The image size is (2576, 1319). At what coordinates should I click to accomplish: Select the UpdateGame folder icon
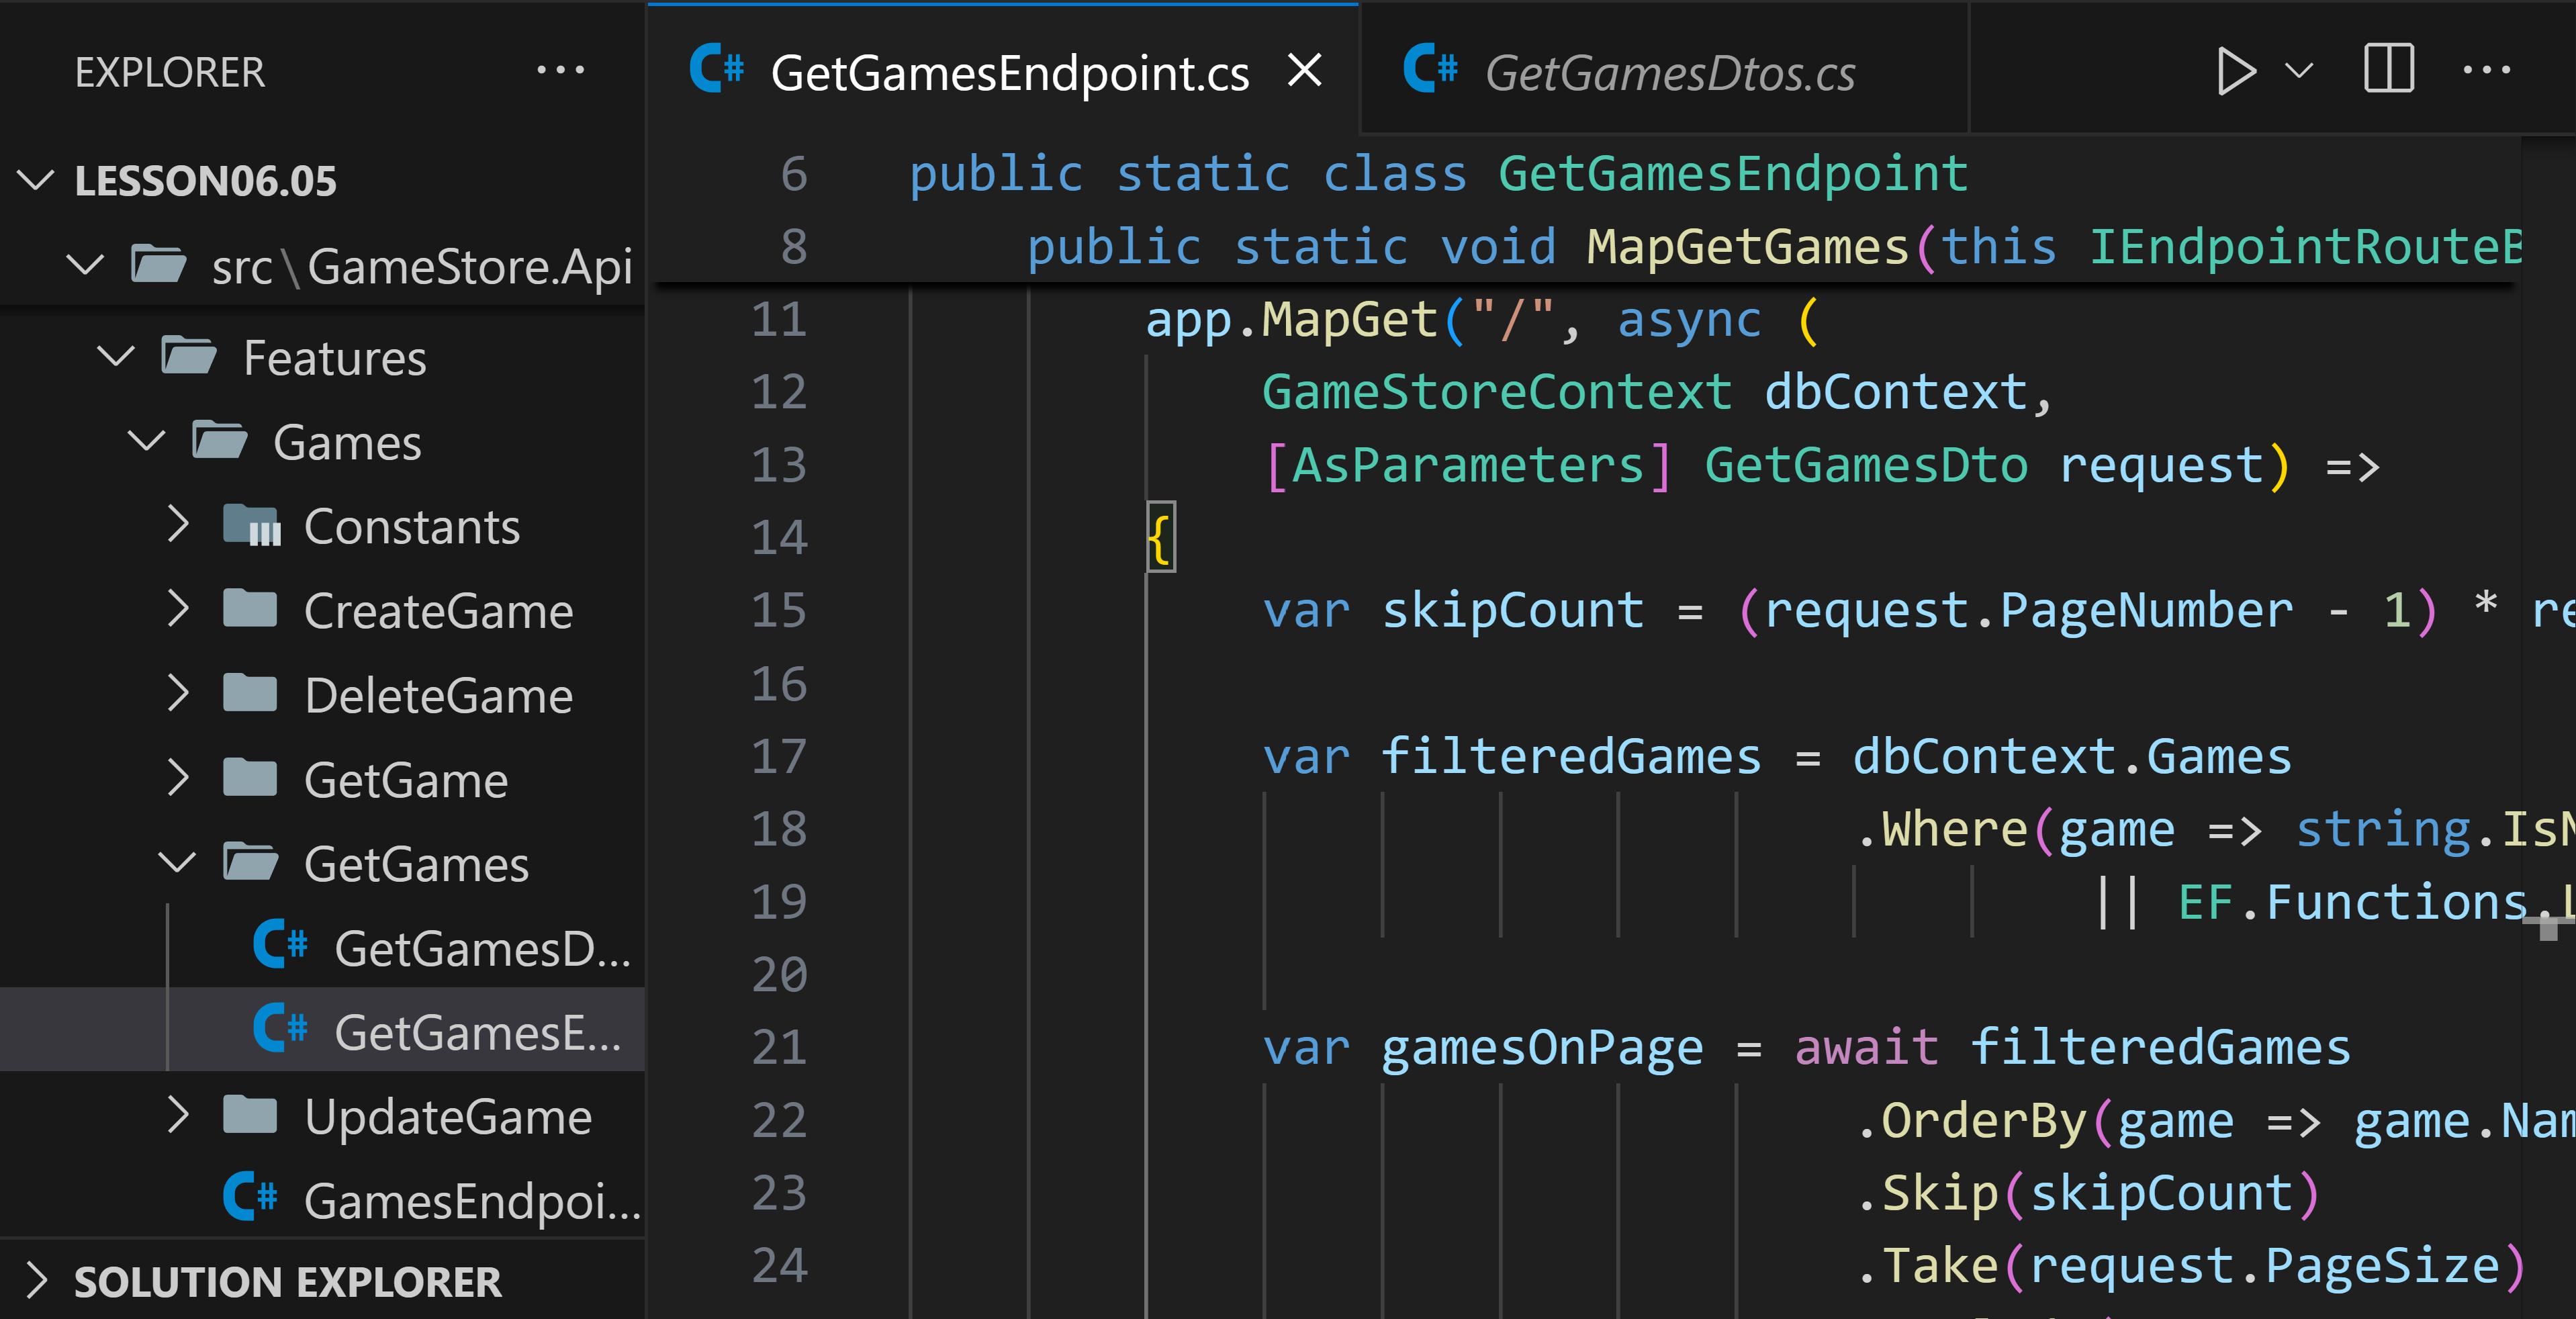pyautogui.click(x=251, y=1114)
